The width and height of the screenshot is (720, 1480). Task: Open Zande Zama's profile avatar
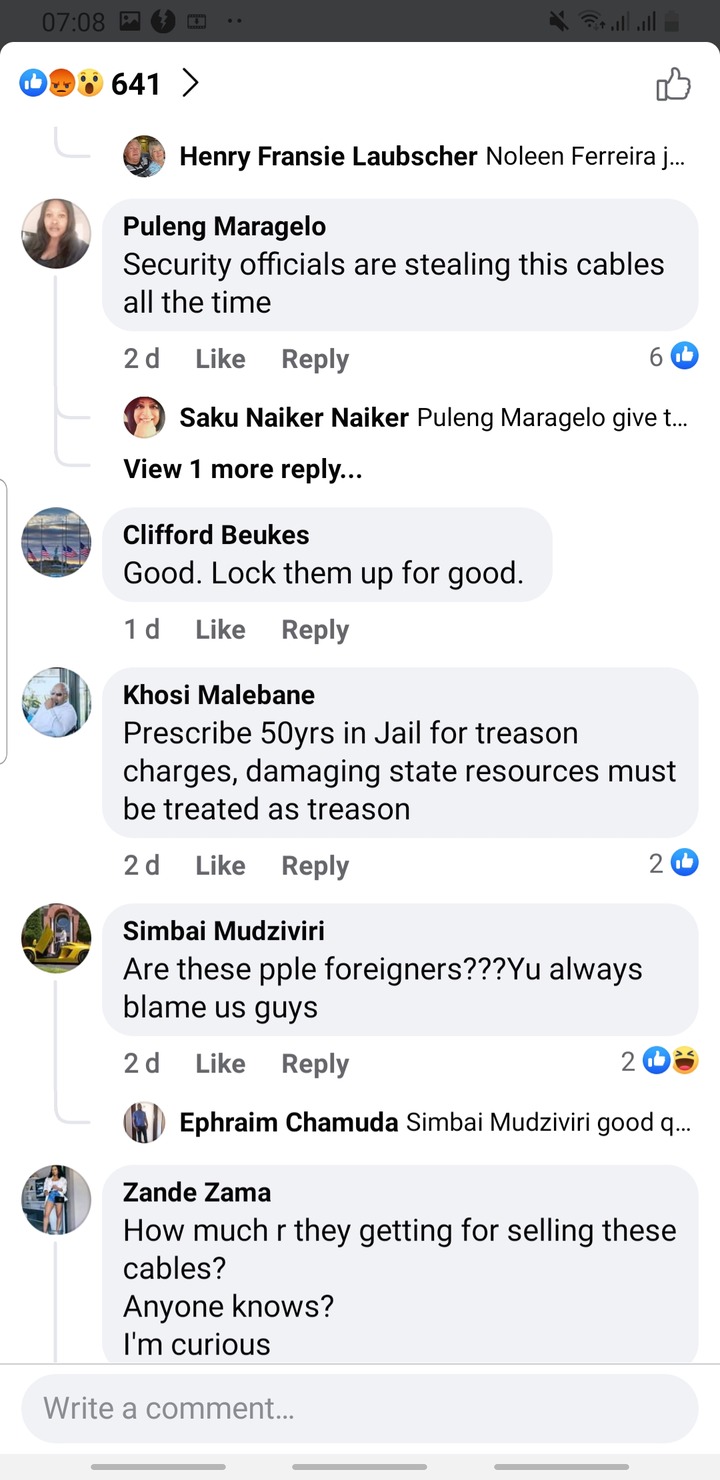56,1199
